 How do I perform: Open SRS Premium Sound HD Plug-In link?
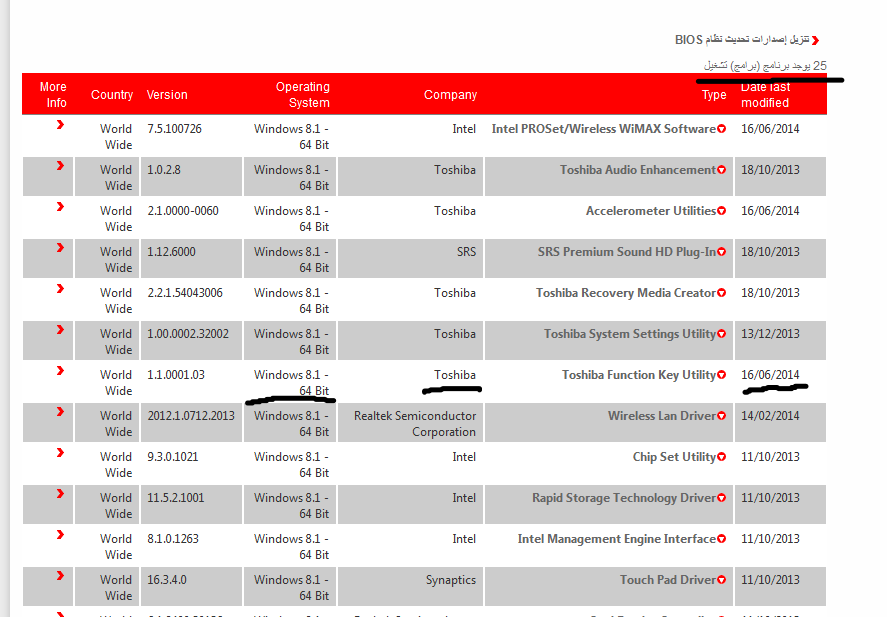tap(627, 252)
